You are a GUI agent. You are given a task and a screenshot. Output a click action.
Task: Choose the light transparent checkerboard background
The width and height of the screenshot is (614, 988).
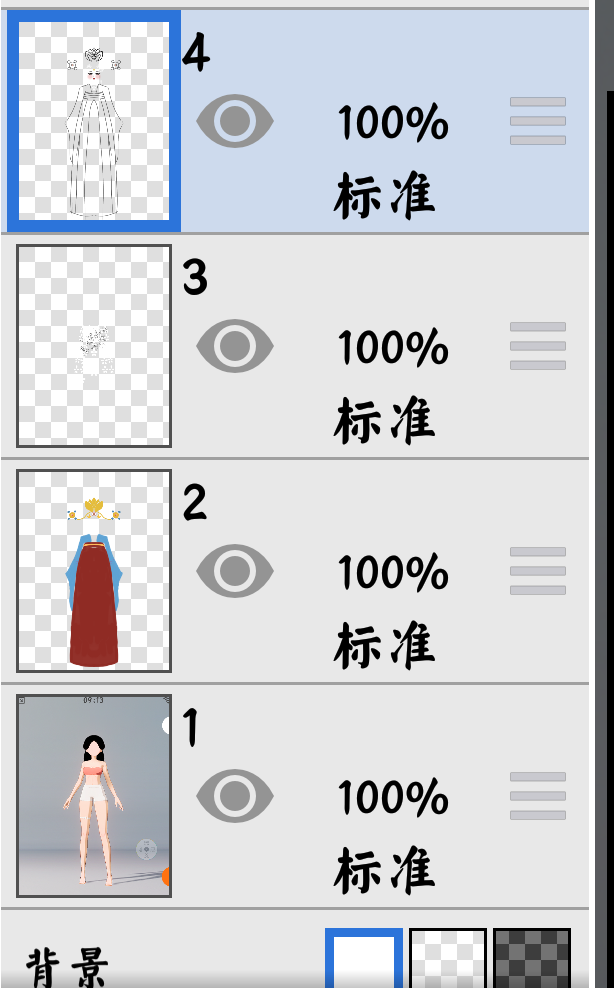coord(448,958)
